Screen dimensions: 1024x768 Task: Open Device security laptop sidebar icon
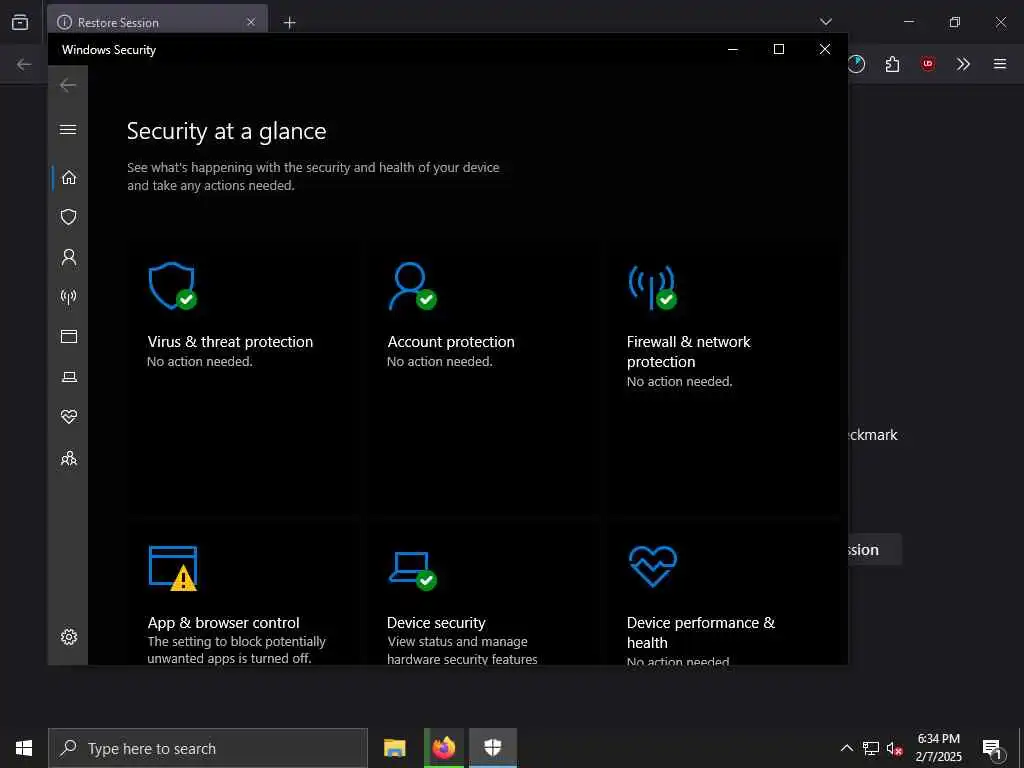click(69, 377)
